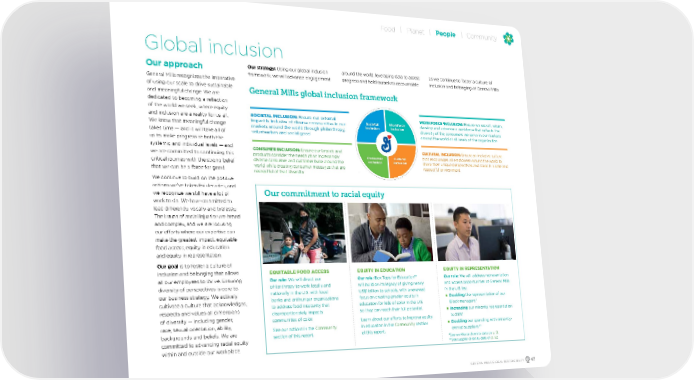694x380 pixels.
Task: Click the photo of woman and child with food boxes
Action: 302,233
